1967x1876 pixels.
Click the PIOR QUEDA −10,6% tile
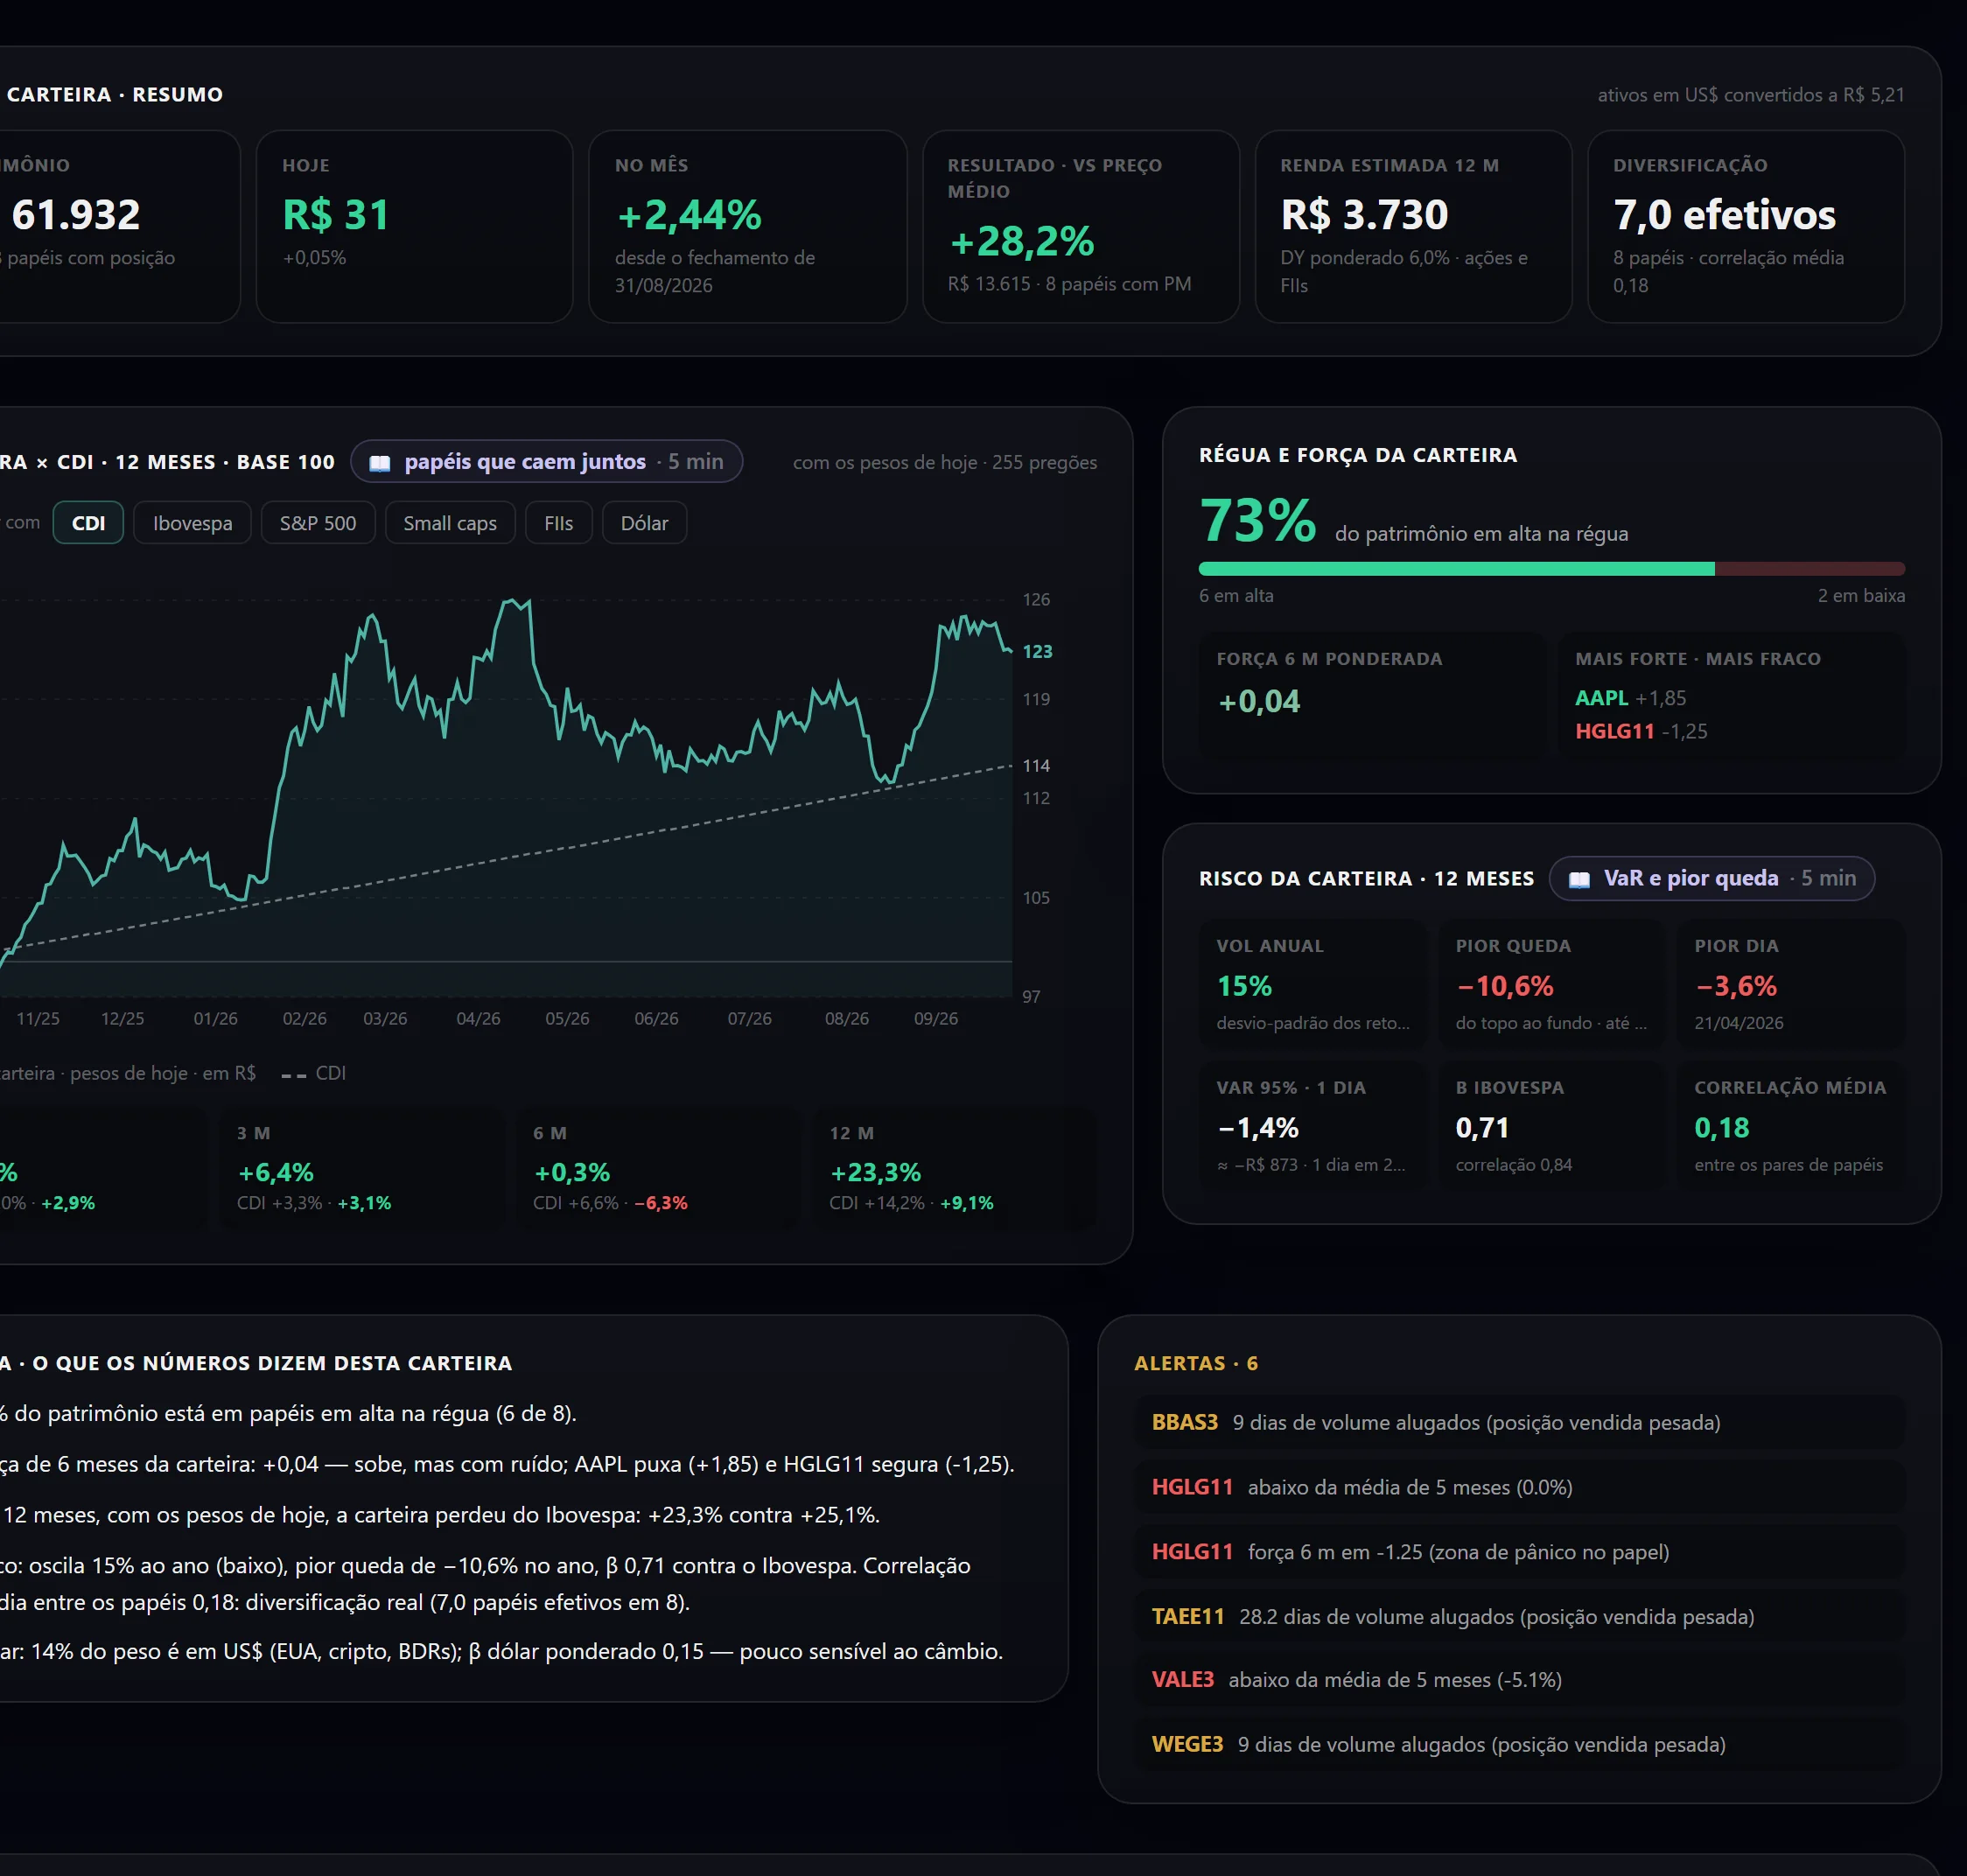[1552, 985]
